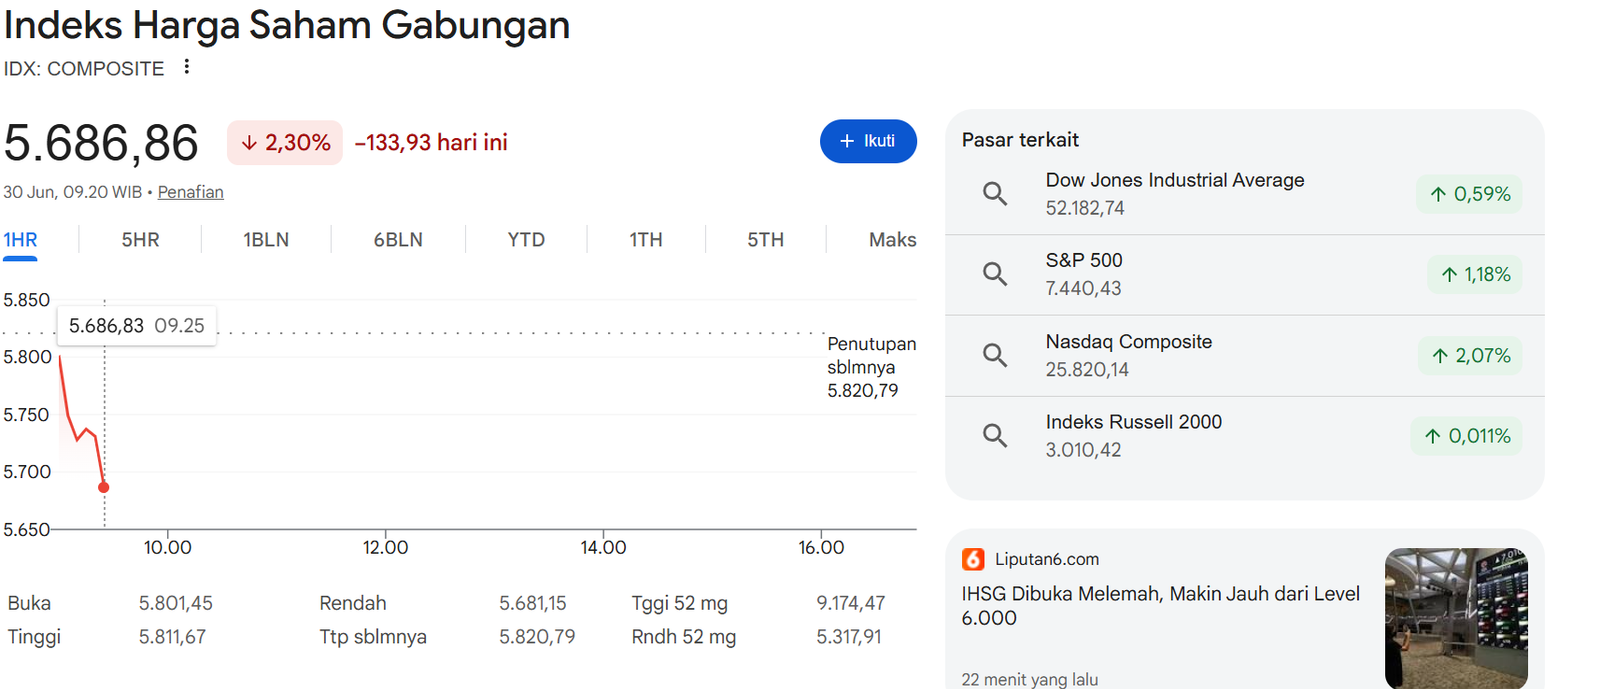Click the 22 menit yang lalu timestamp
The image size is (1600, 689).
[x=1029, y=679]
